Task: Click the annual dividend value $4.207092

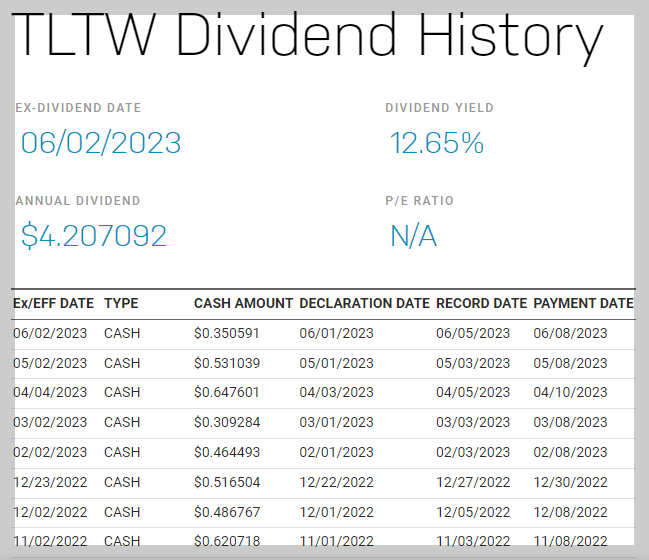Action: click(x=94, y=236)
